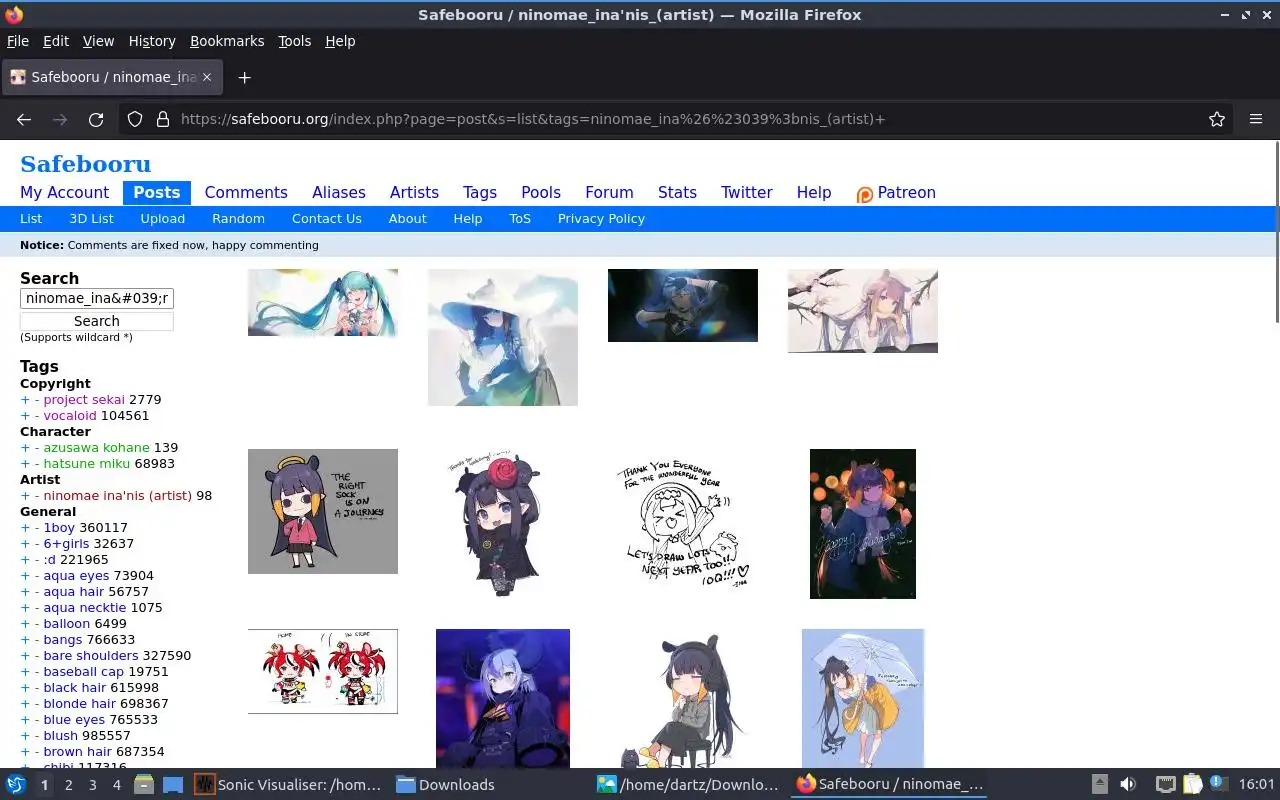Switch to workspace 3 in the taskbar

coord(92,785)
